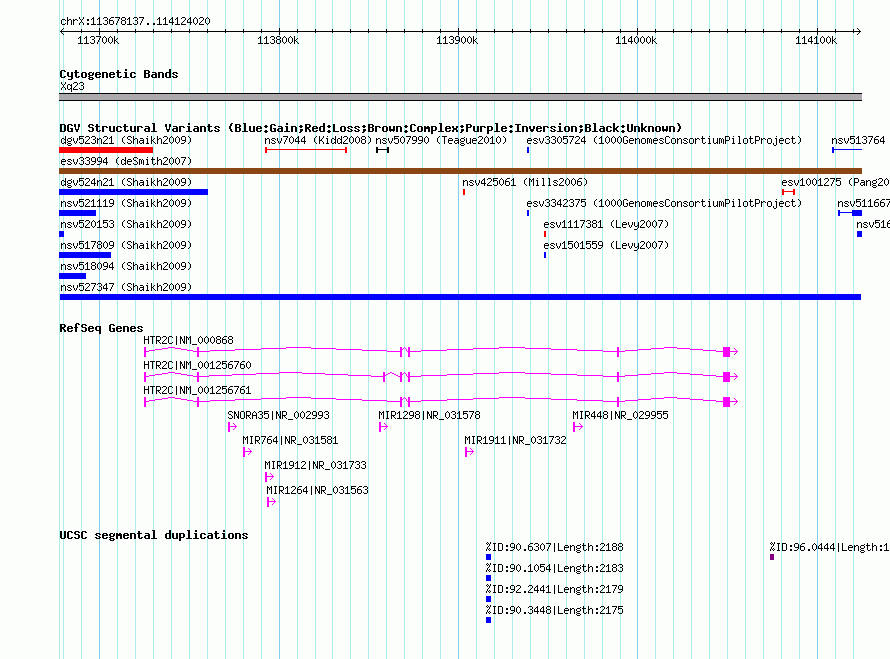Screen dimensions: 890x659
Task: Click the 113900k ruler tick label
Action: point(457,40)
